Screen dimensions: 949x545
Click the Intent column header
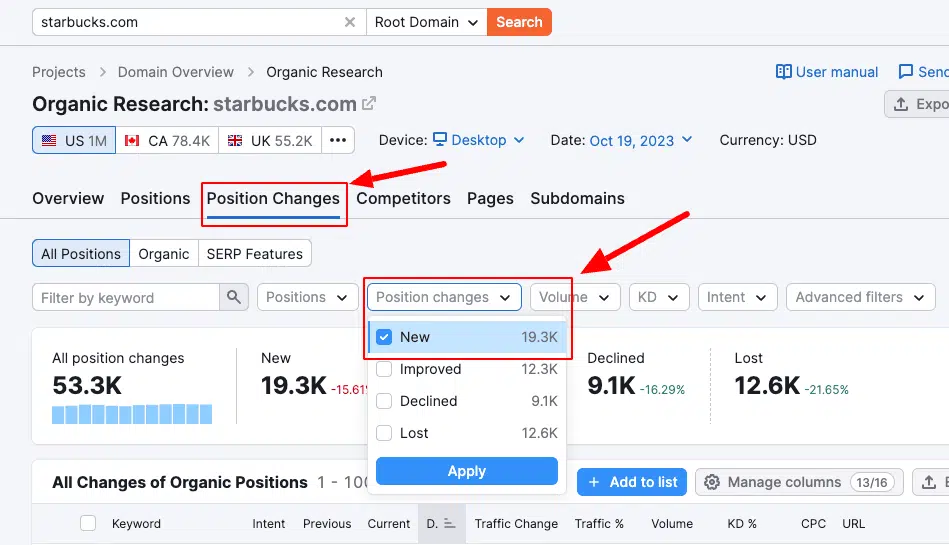coord(269,524)
